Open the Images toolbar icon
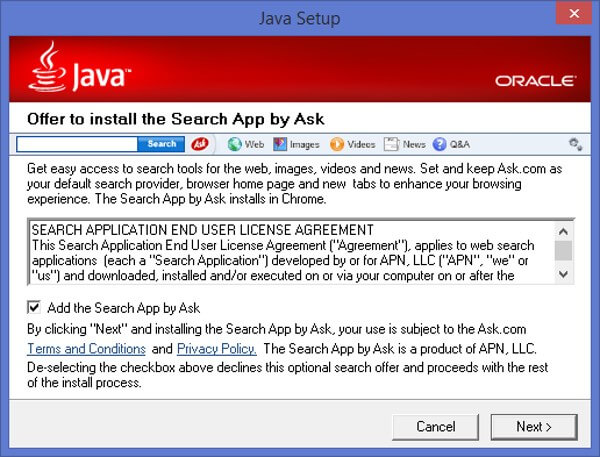 pyautogui.click(x=282, y=144)
